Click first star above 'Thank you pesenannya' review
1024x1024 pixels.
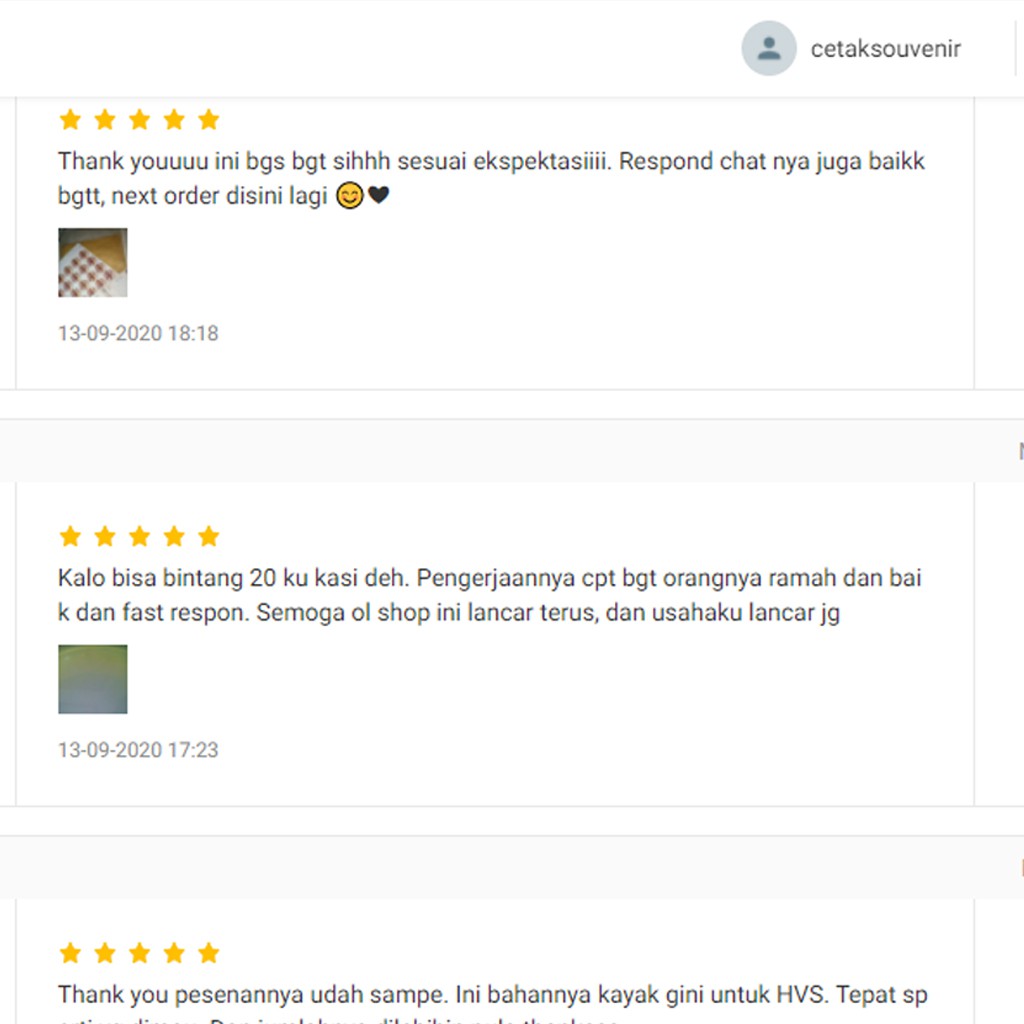[70, 953]
